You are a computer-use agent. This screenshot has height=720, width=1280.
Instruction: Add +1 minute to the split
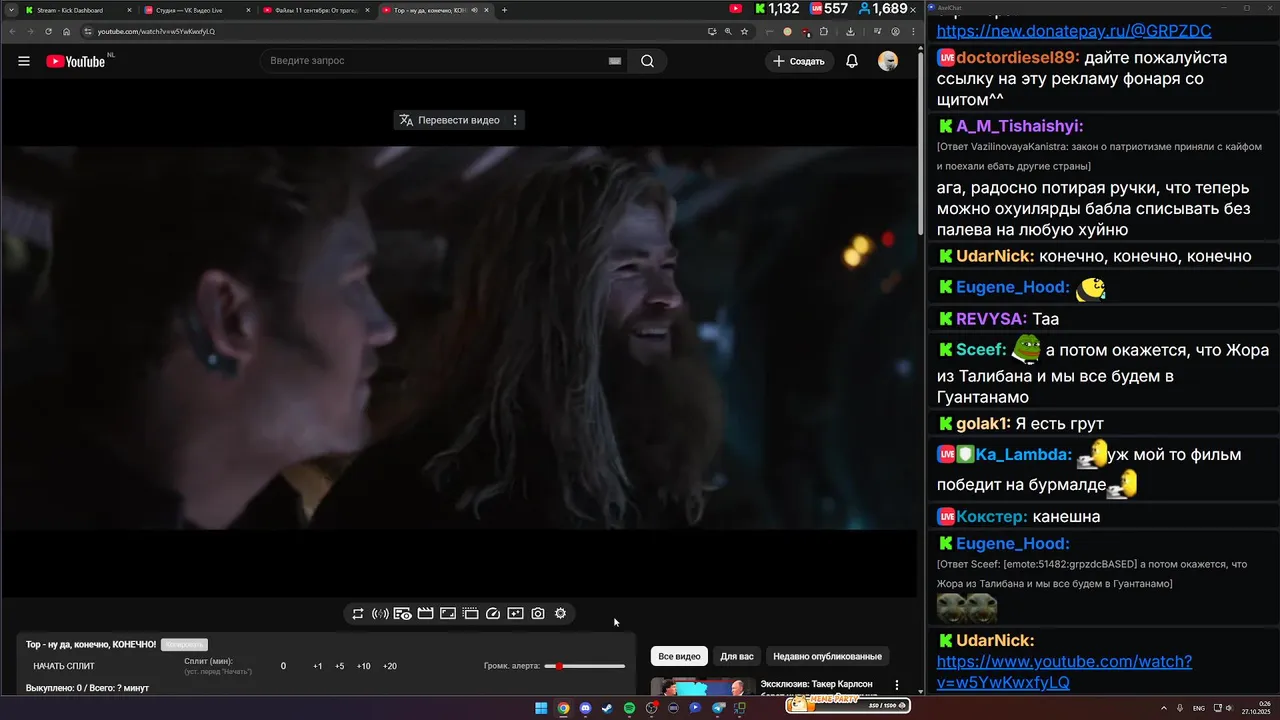click(318, 666)
